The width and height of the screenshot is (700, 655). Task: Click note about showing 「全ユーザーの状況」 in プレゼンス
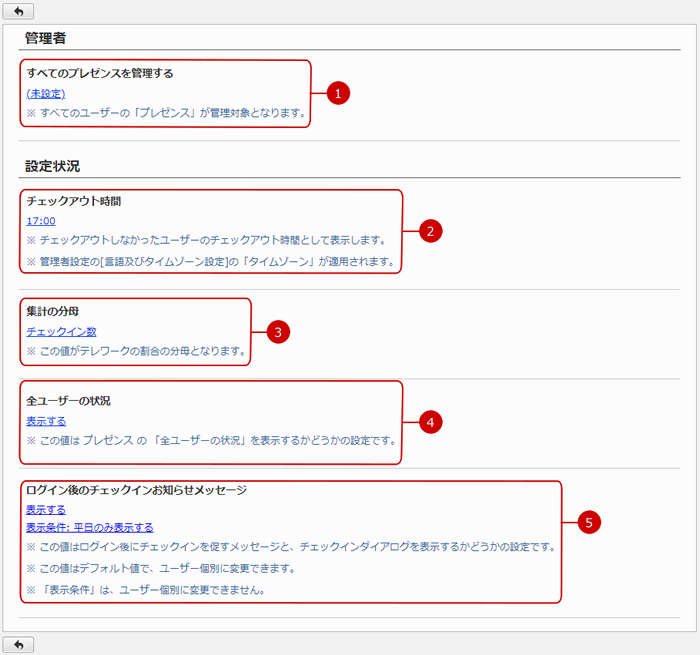point(212,441)
